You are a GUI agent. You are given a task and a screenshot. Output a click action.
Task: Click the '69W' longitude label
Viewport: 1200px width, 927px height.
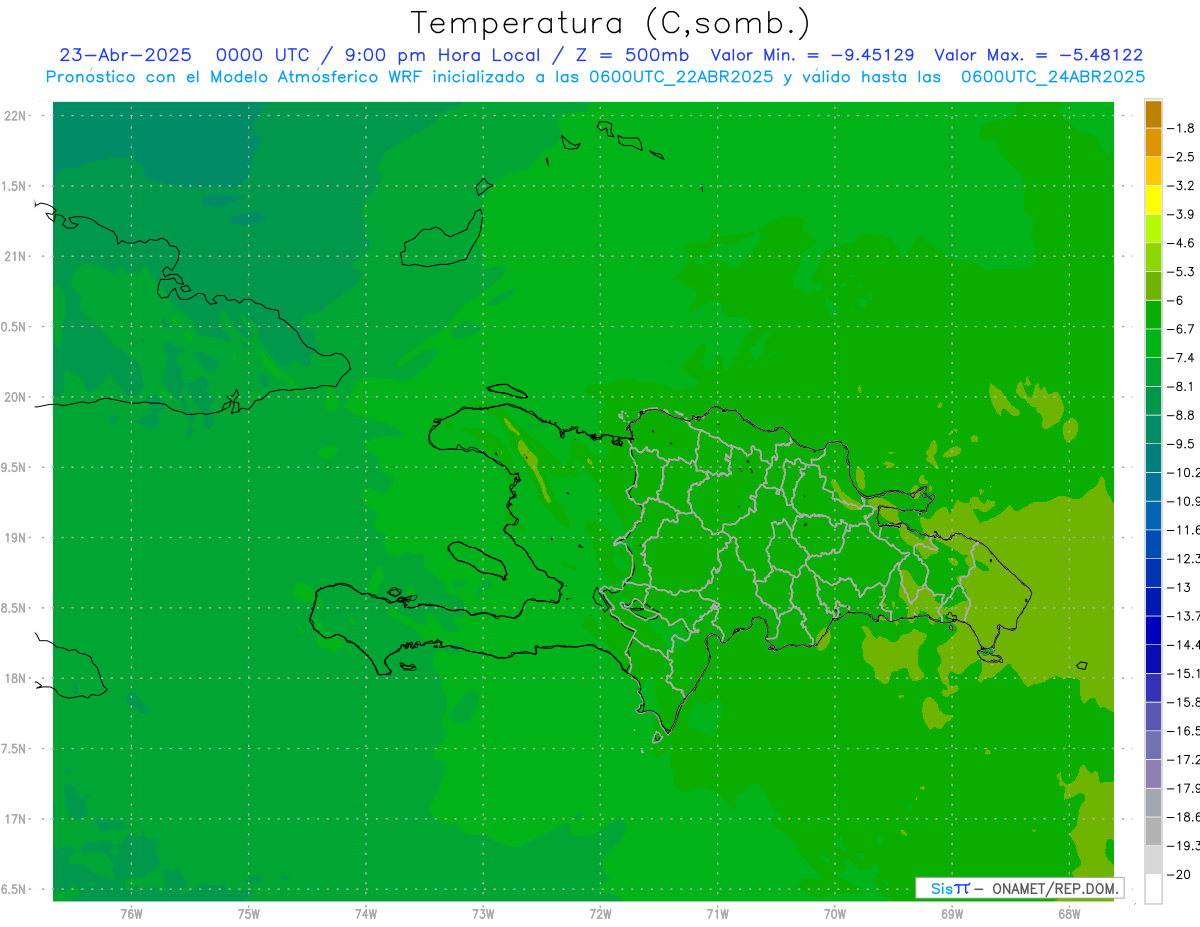(x=952, y=913)
